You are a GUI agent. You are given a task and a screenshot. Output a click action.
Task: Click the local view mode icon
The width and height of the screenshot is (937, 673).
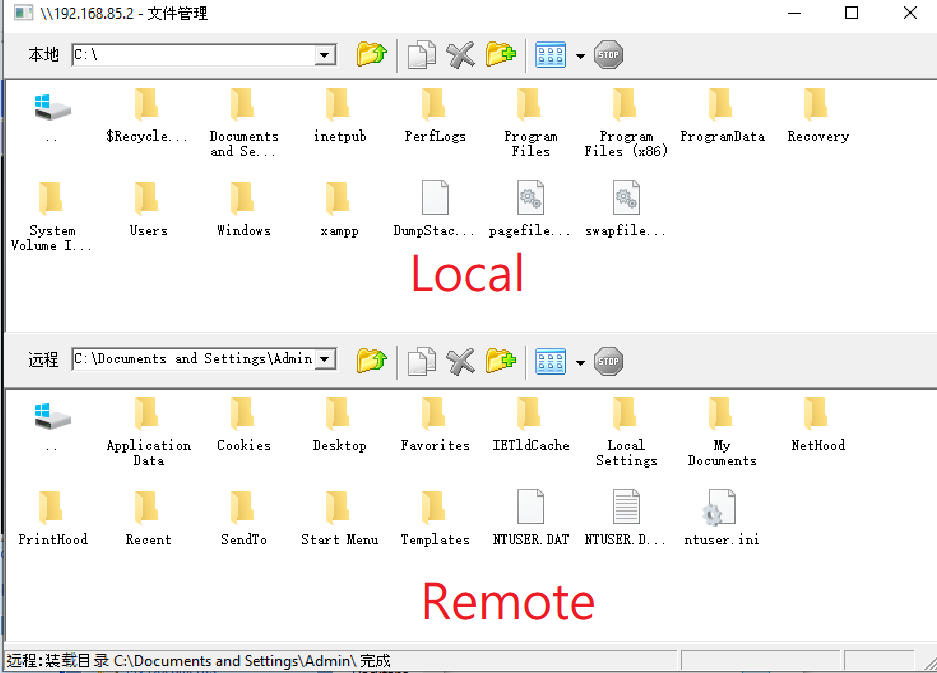pyautogui.click(x=551, y=55)
